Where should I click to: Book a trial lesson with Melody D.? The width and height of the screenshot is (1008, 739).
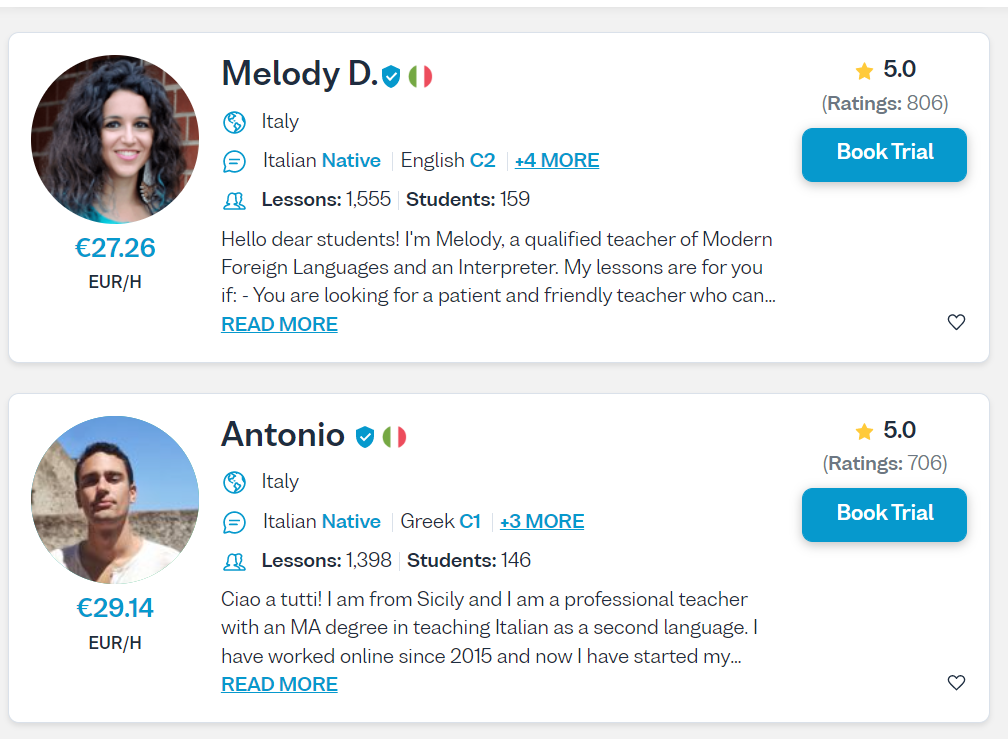(x=884, y=153)
